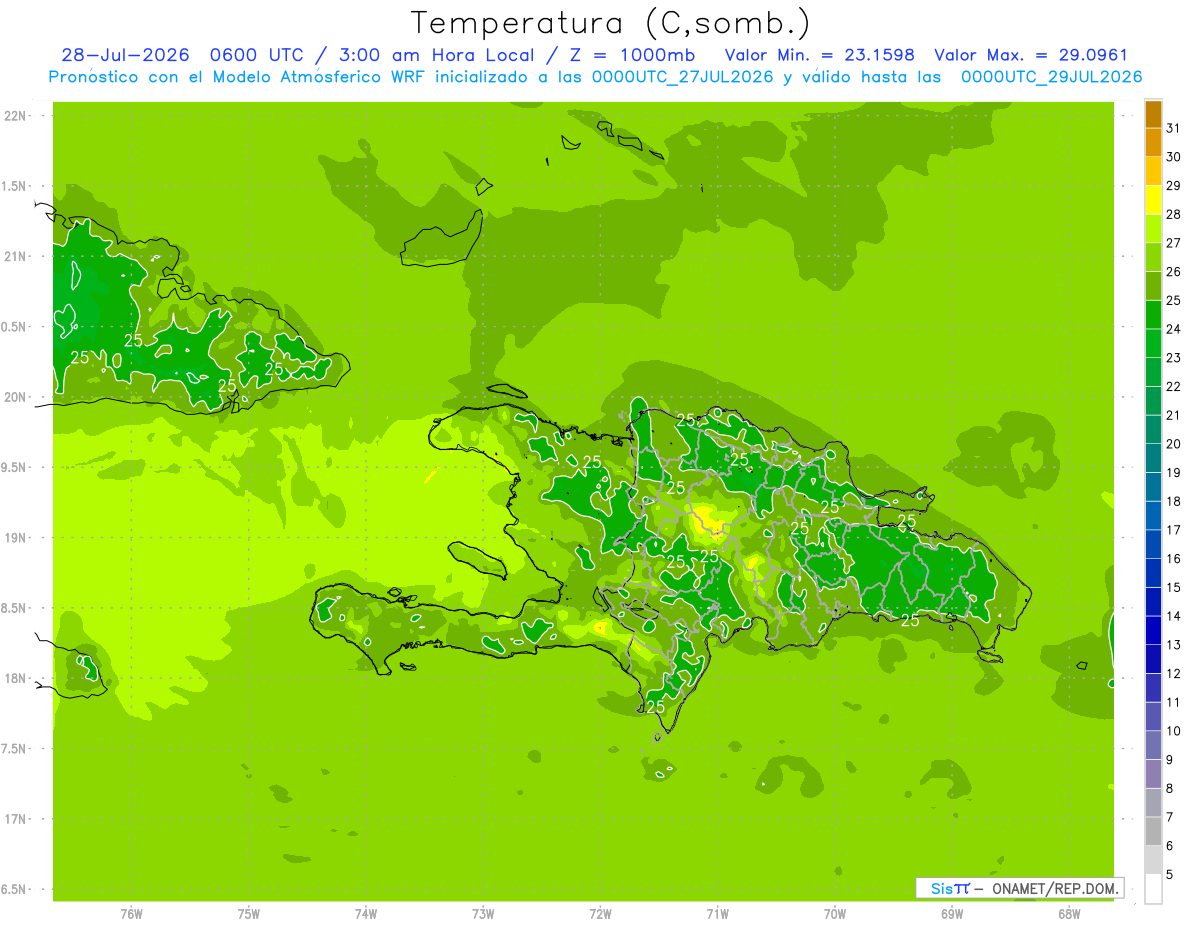This screenshot has height=927, width=1200.
Task: Click the purple swatch between 8 and 9
Action: pos(1153,774)
